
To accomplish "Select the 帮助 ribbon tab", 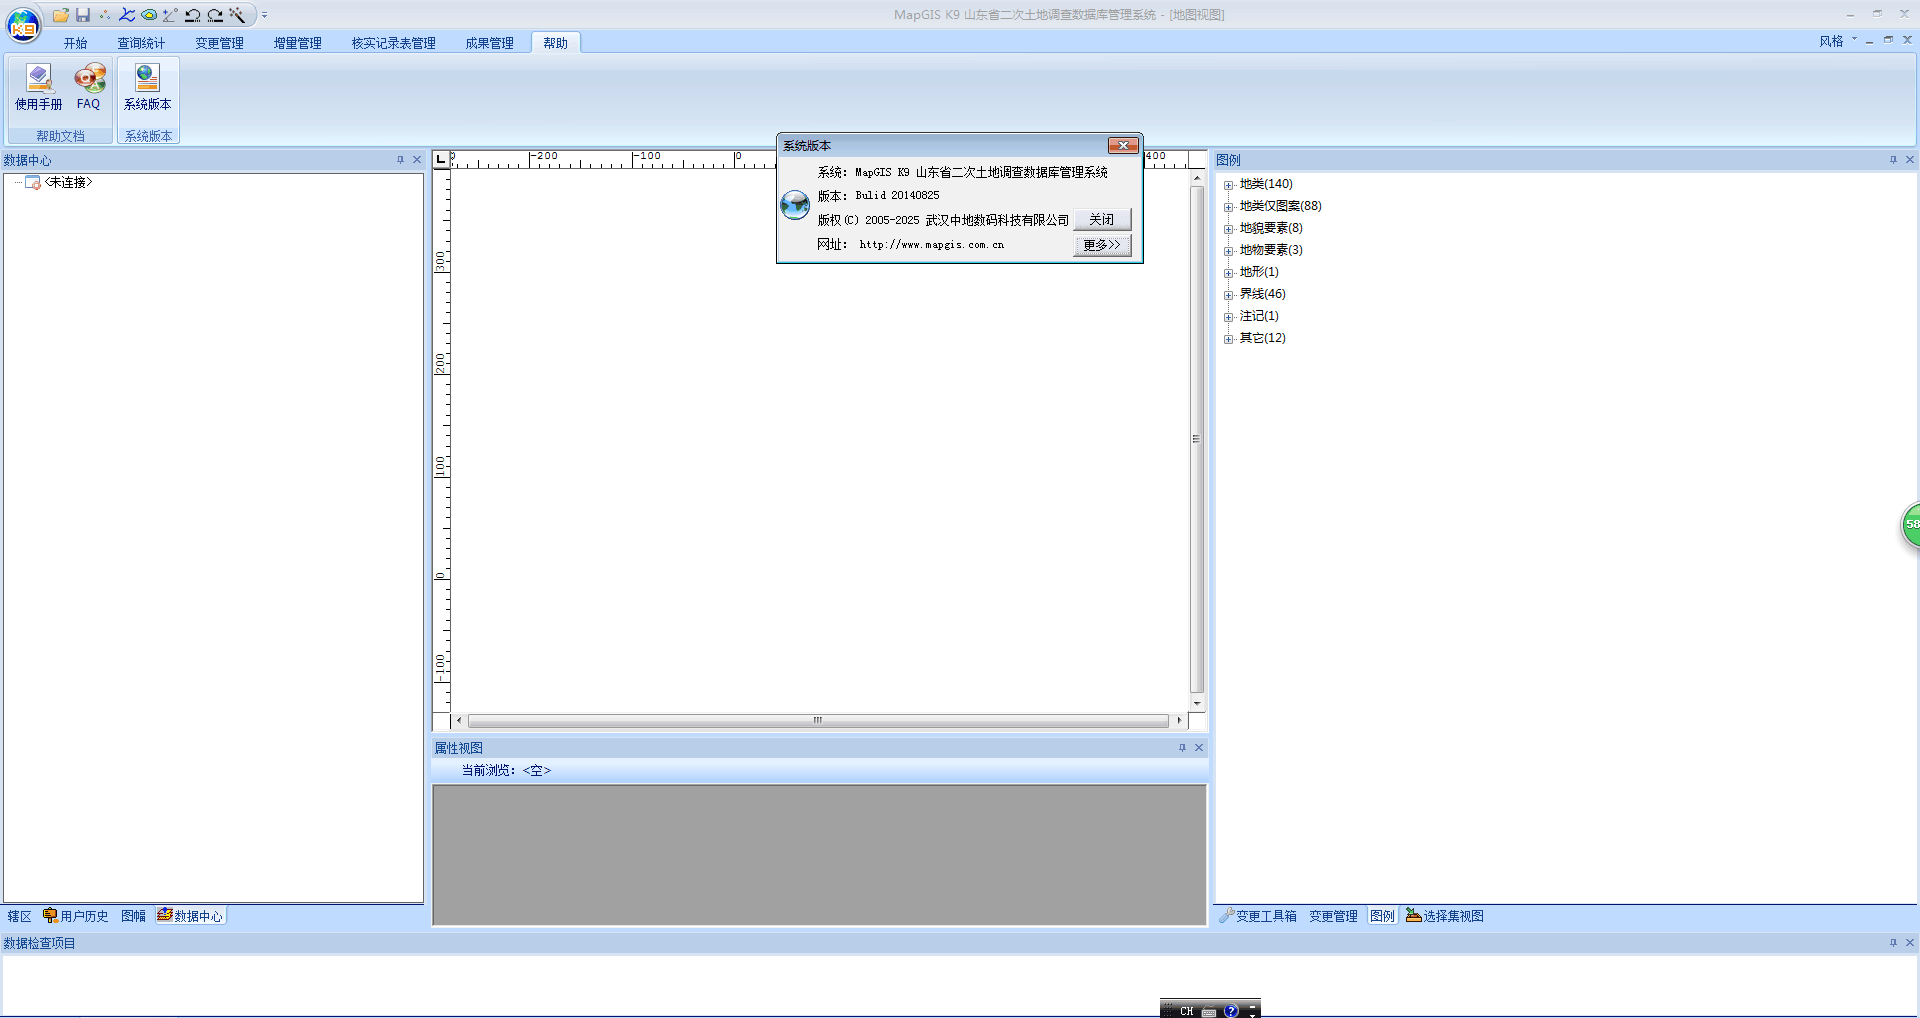I will point(555,43).
